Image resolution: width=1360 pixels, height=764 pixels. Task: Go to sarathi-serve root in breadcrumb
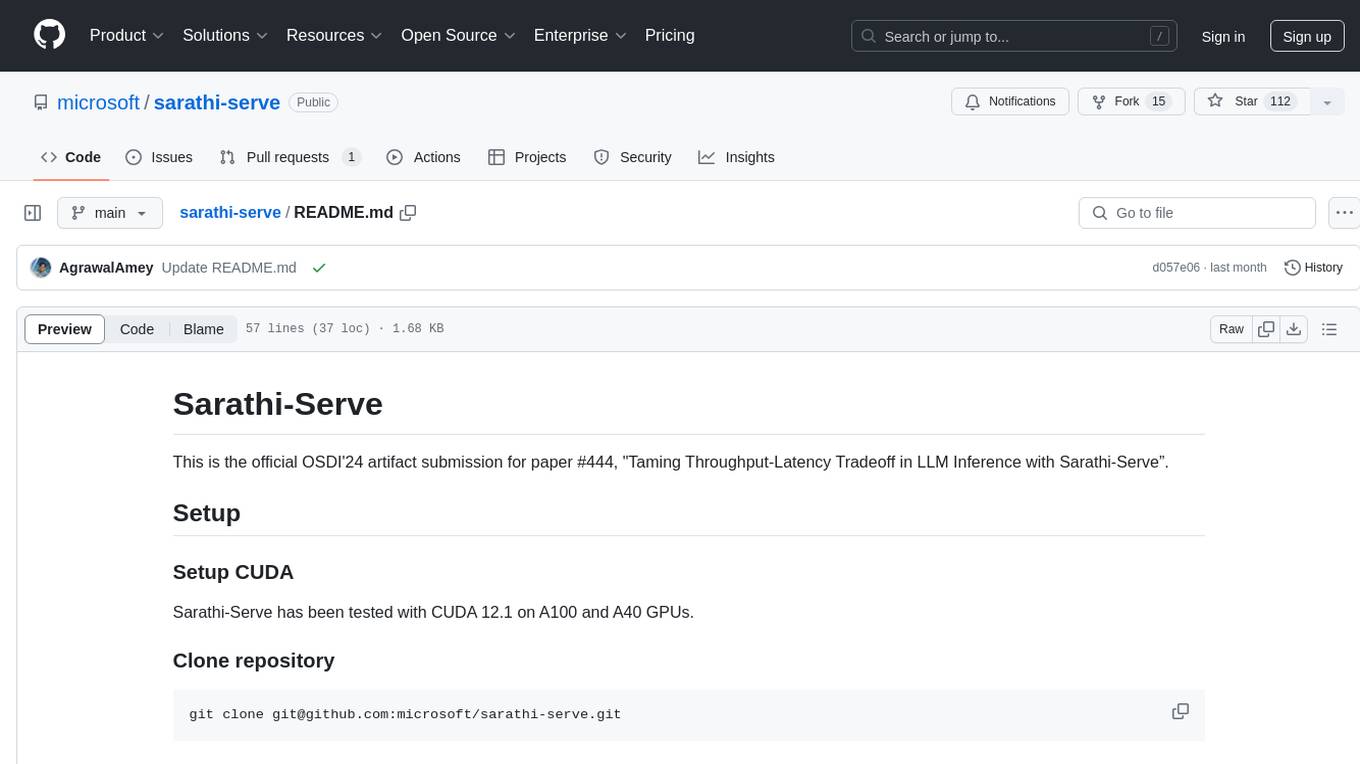(x=230, y=212)
